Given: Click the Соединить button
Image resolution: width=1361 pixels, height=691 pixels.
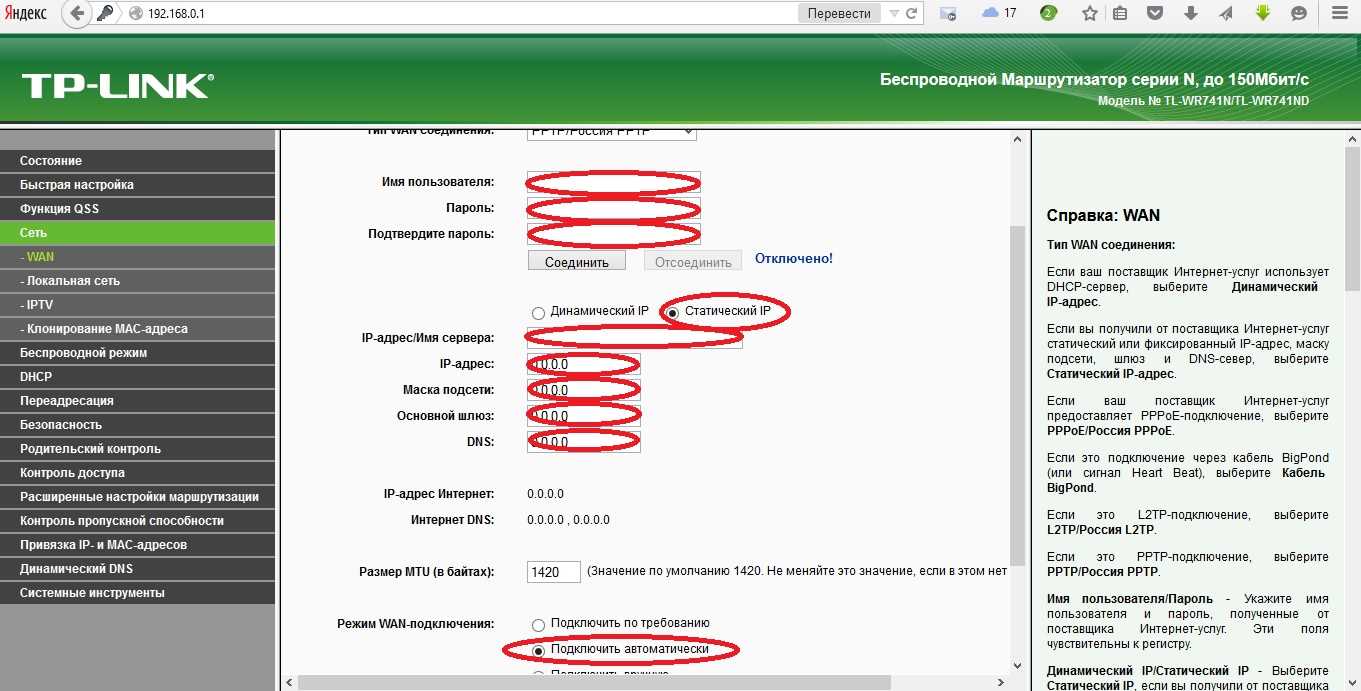Looking at the screenshot, I should (x=577, y=261).
